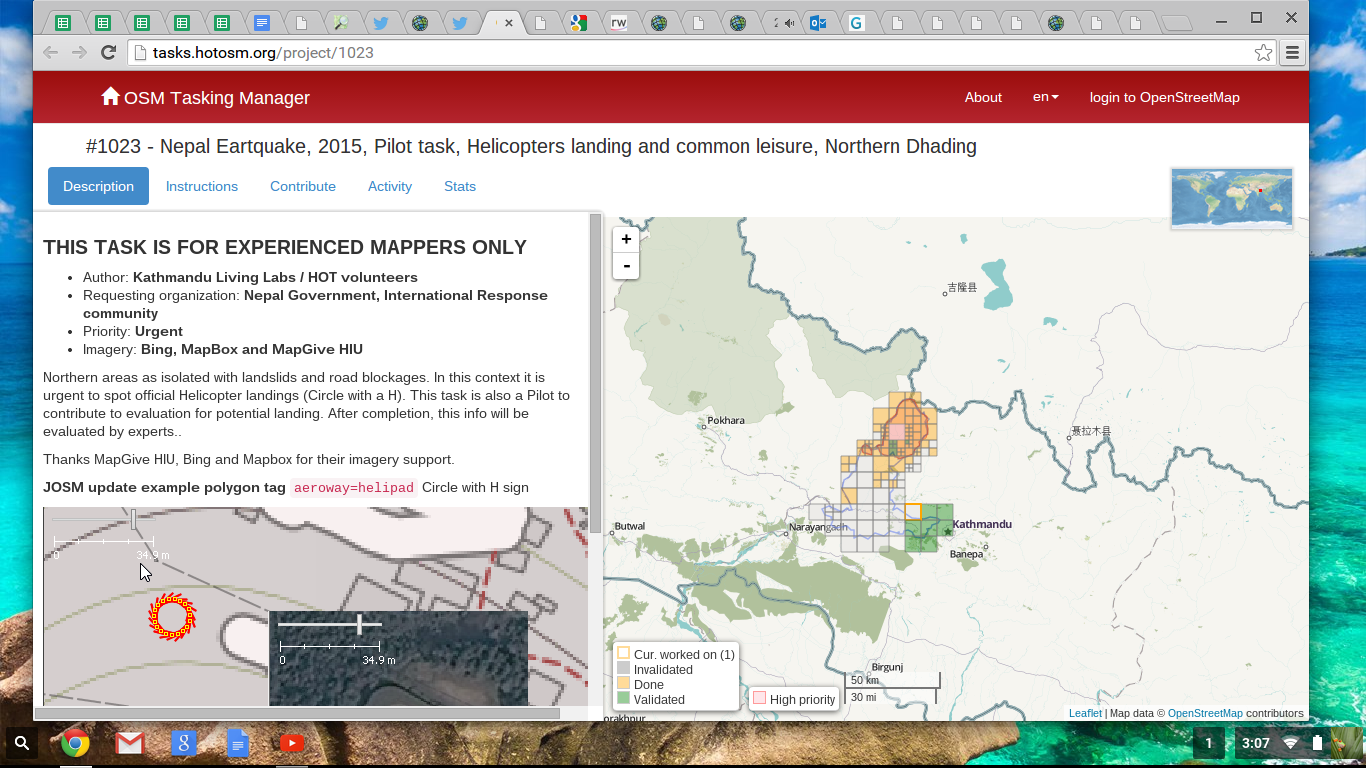
Task: Switch to the tab playing audio
Action: click(x=784, y=23)
